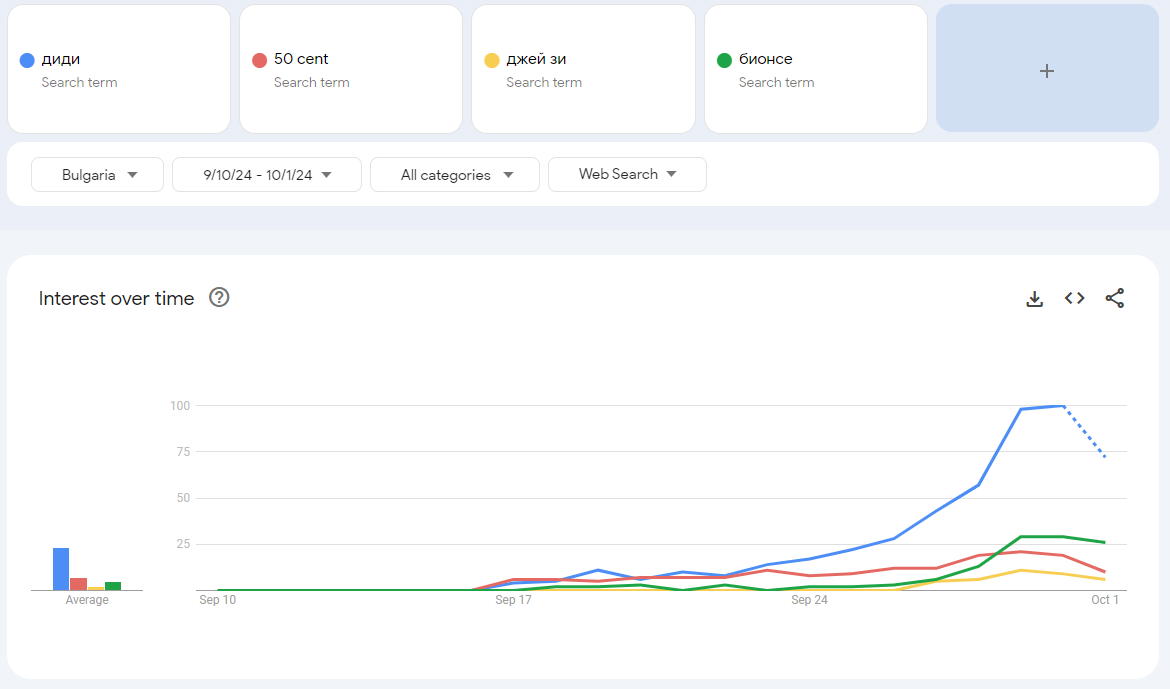Click the blue dot next to диди

26,59
